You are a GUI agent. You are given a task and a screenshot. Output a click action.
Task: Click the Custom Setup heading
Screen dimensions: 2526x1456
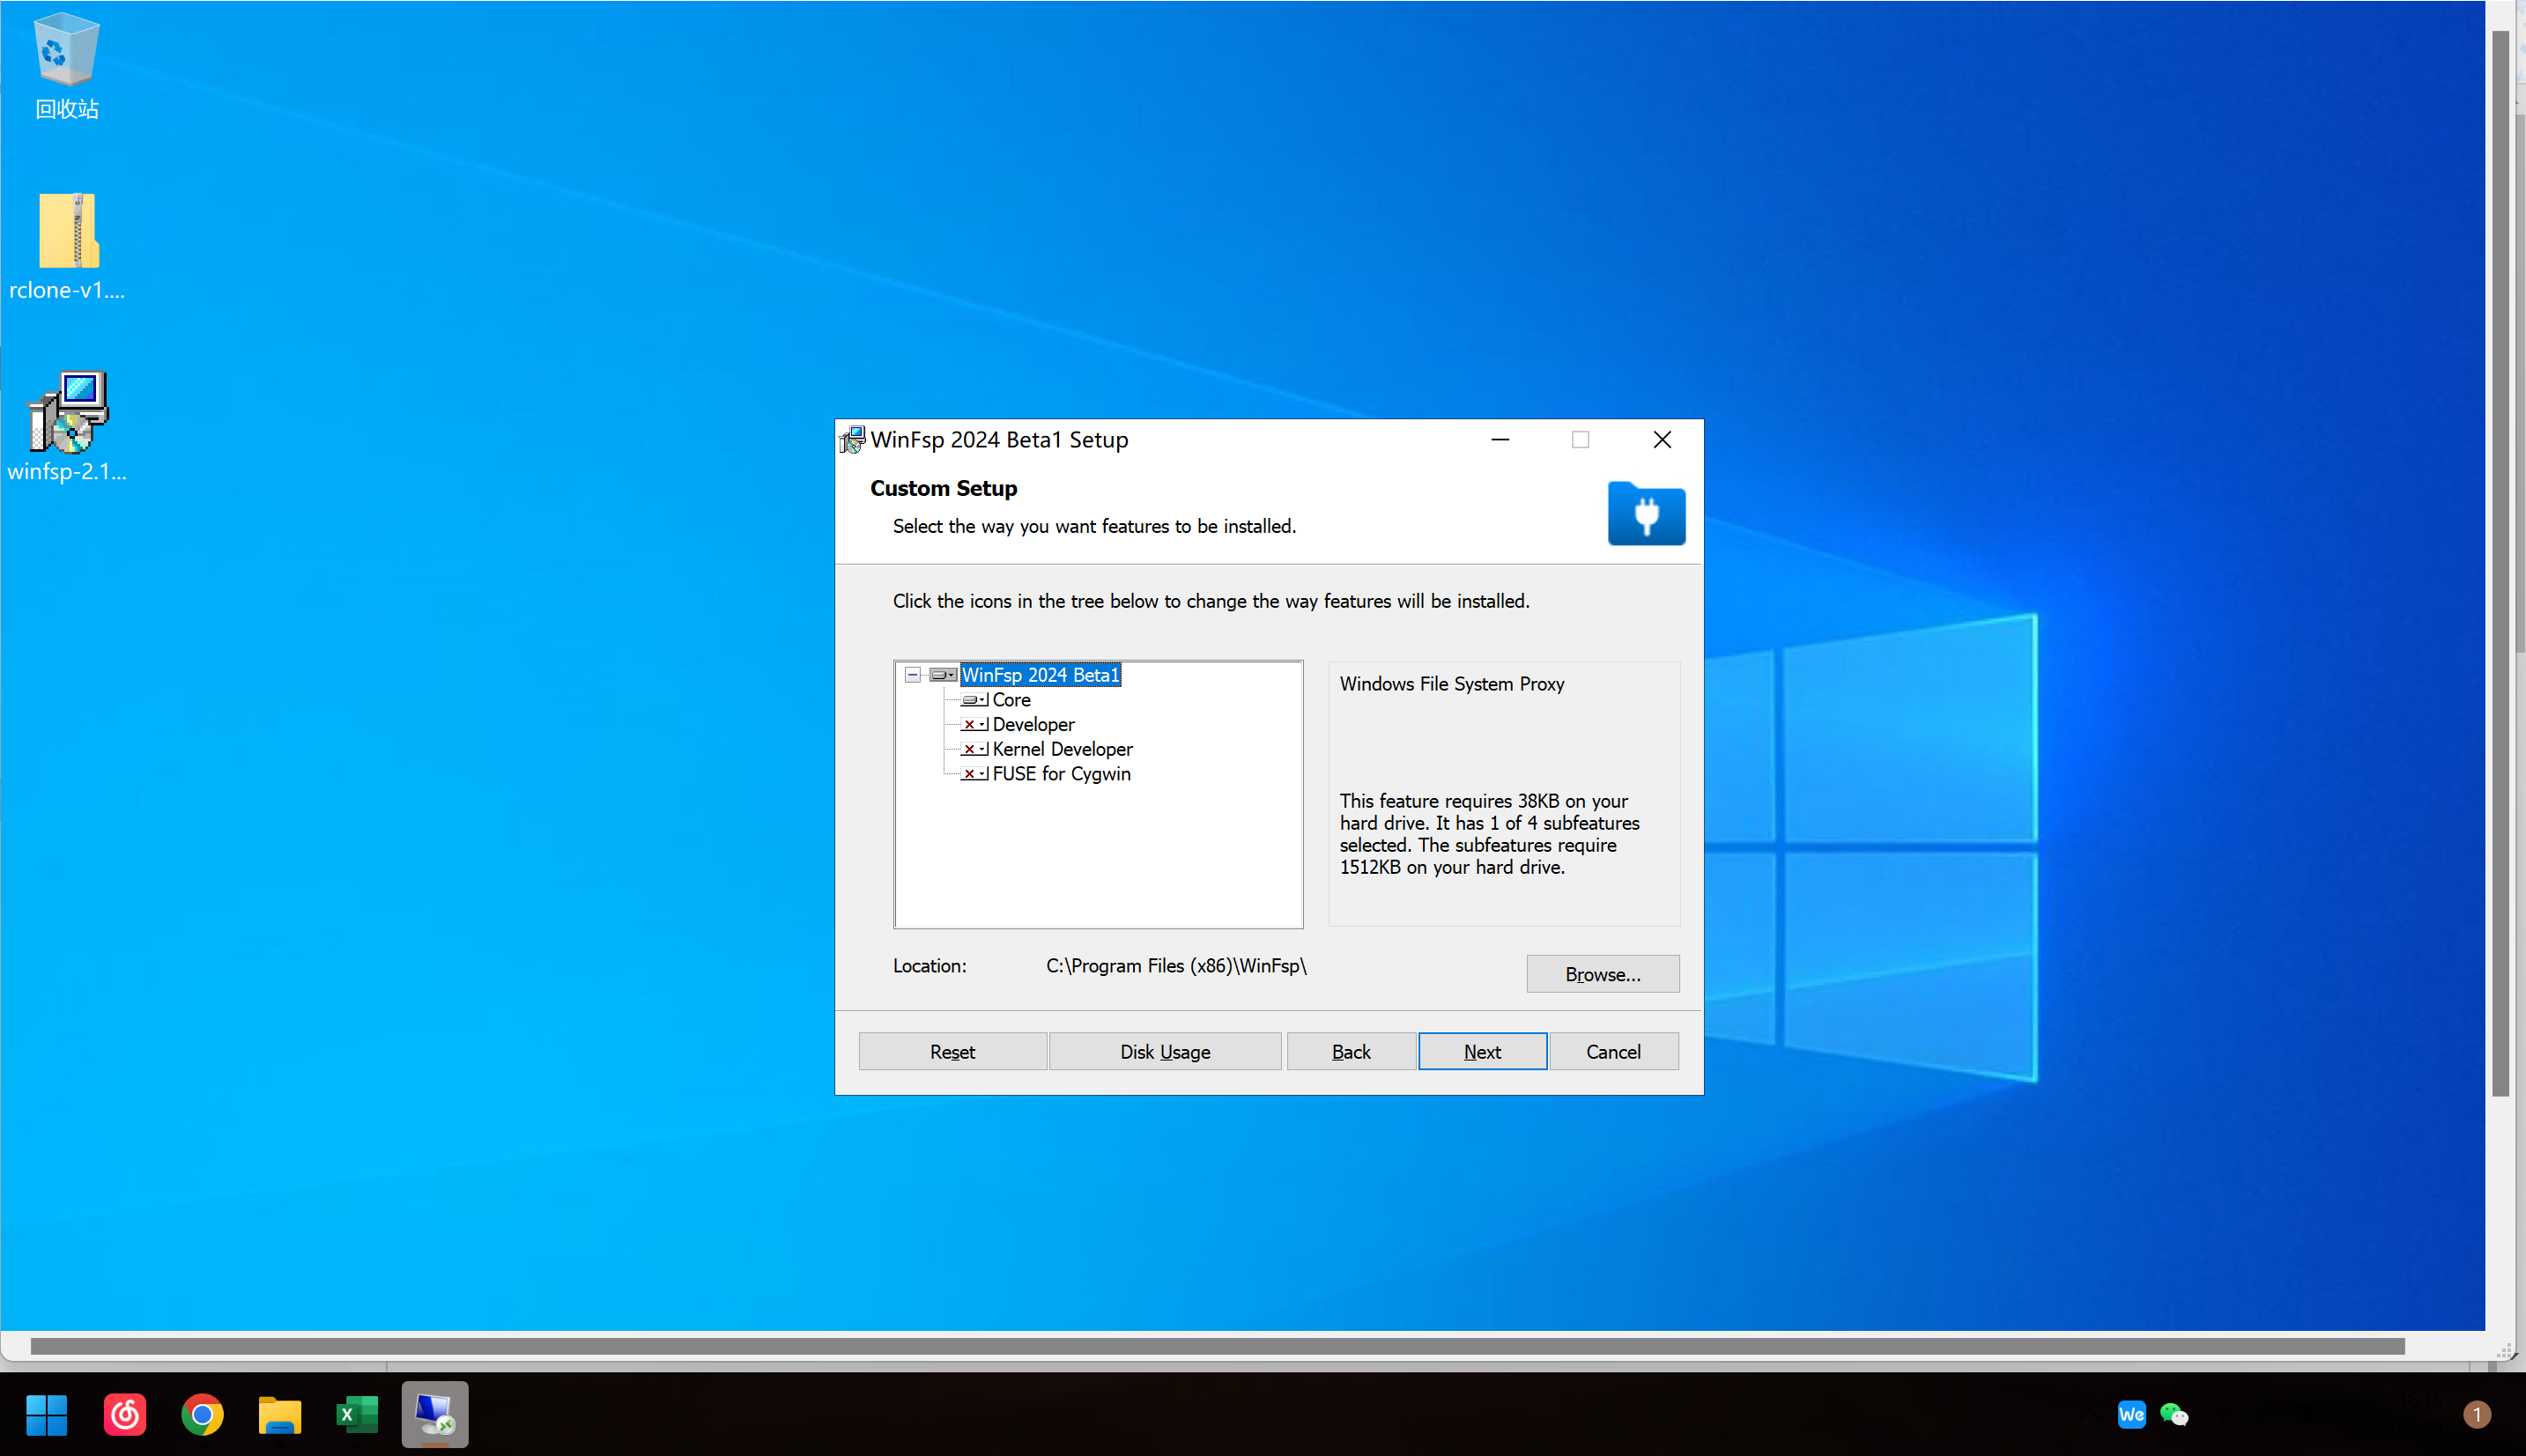(943, 488)
